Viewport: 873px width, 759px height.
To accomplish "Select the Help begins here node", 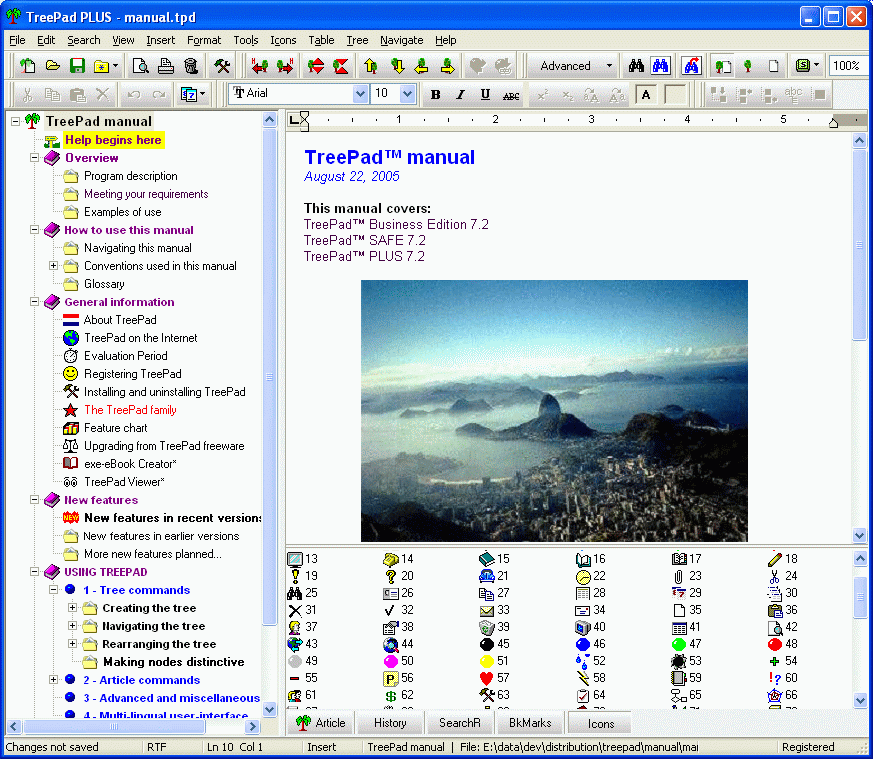I will [113, 140].
